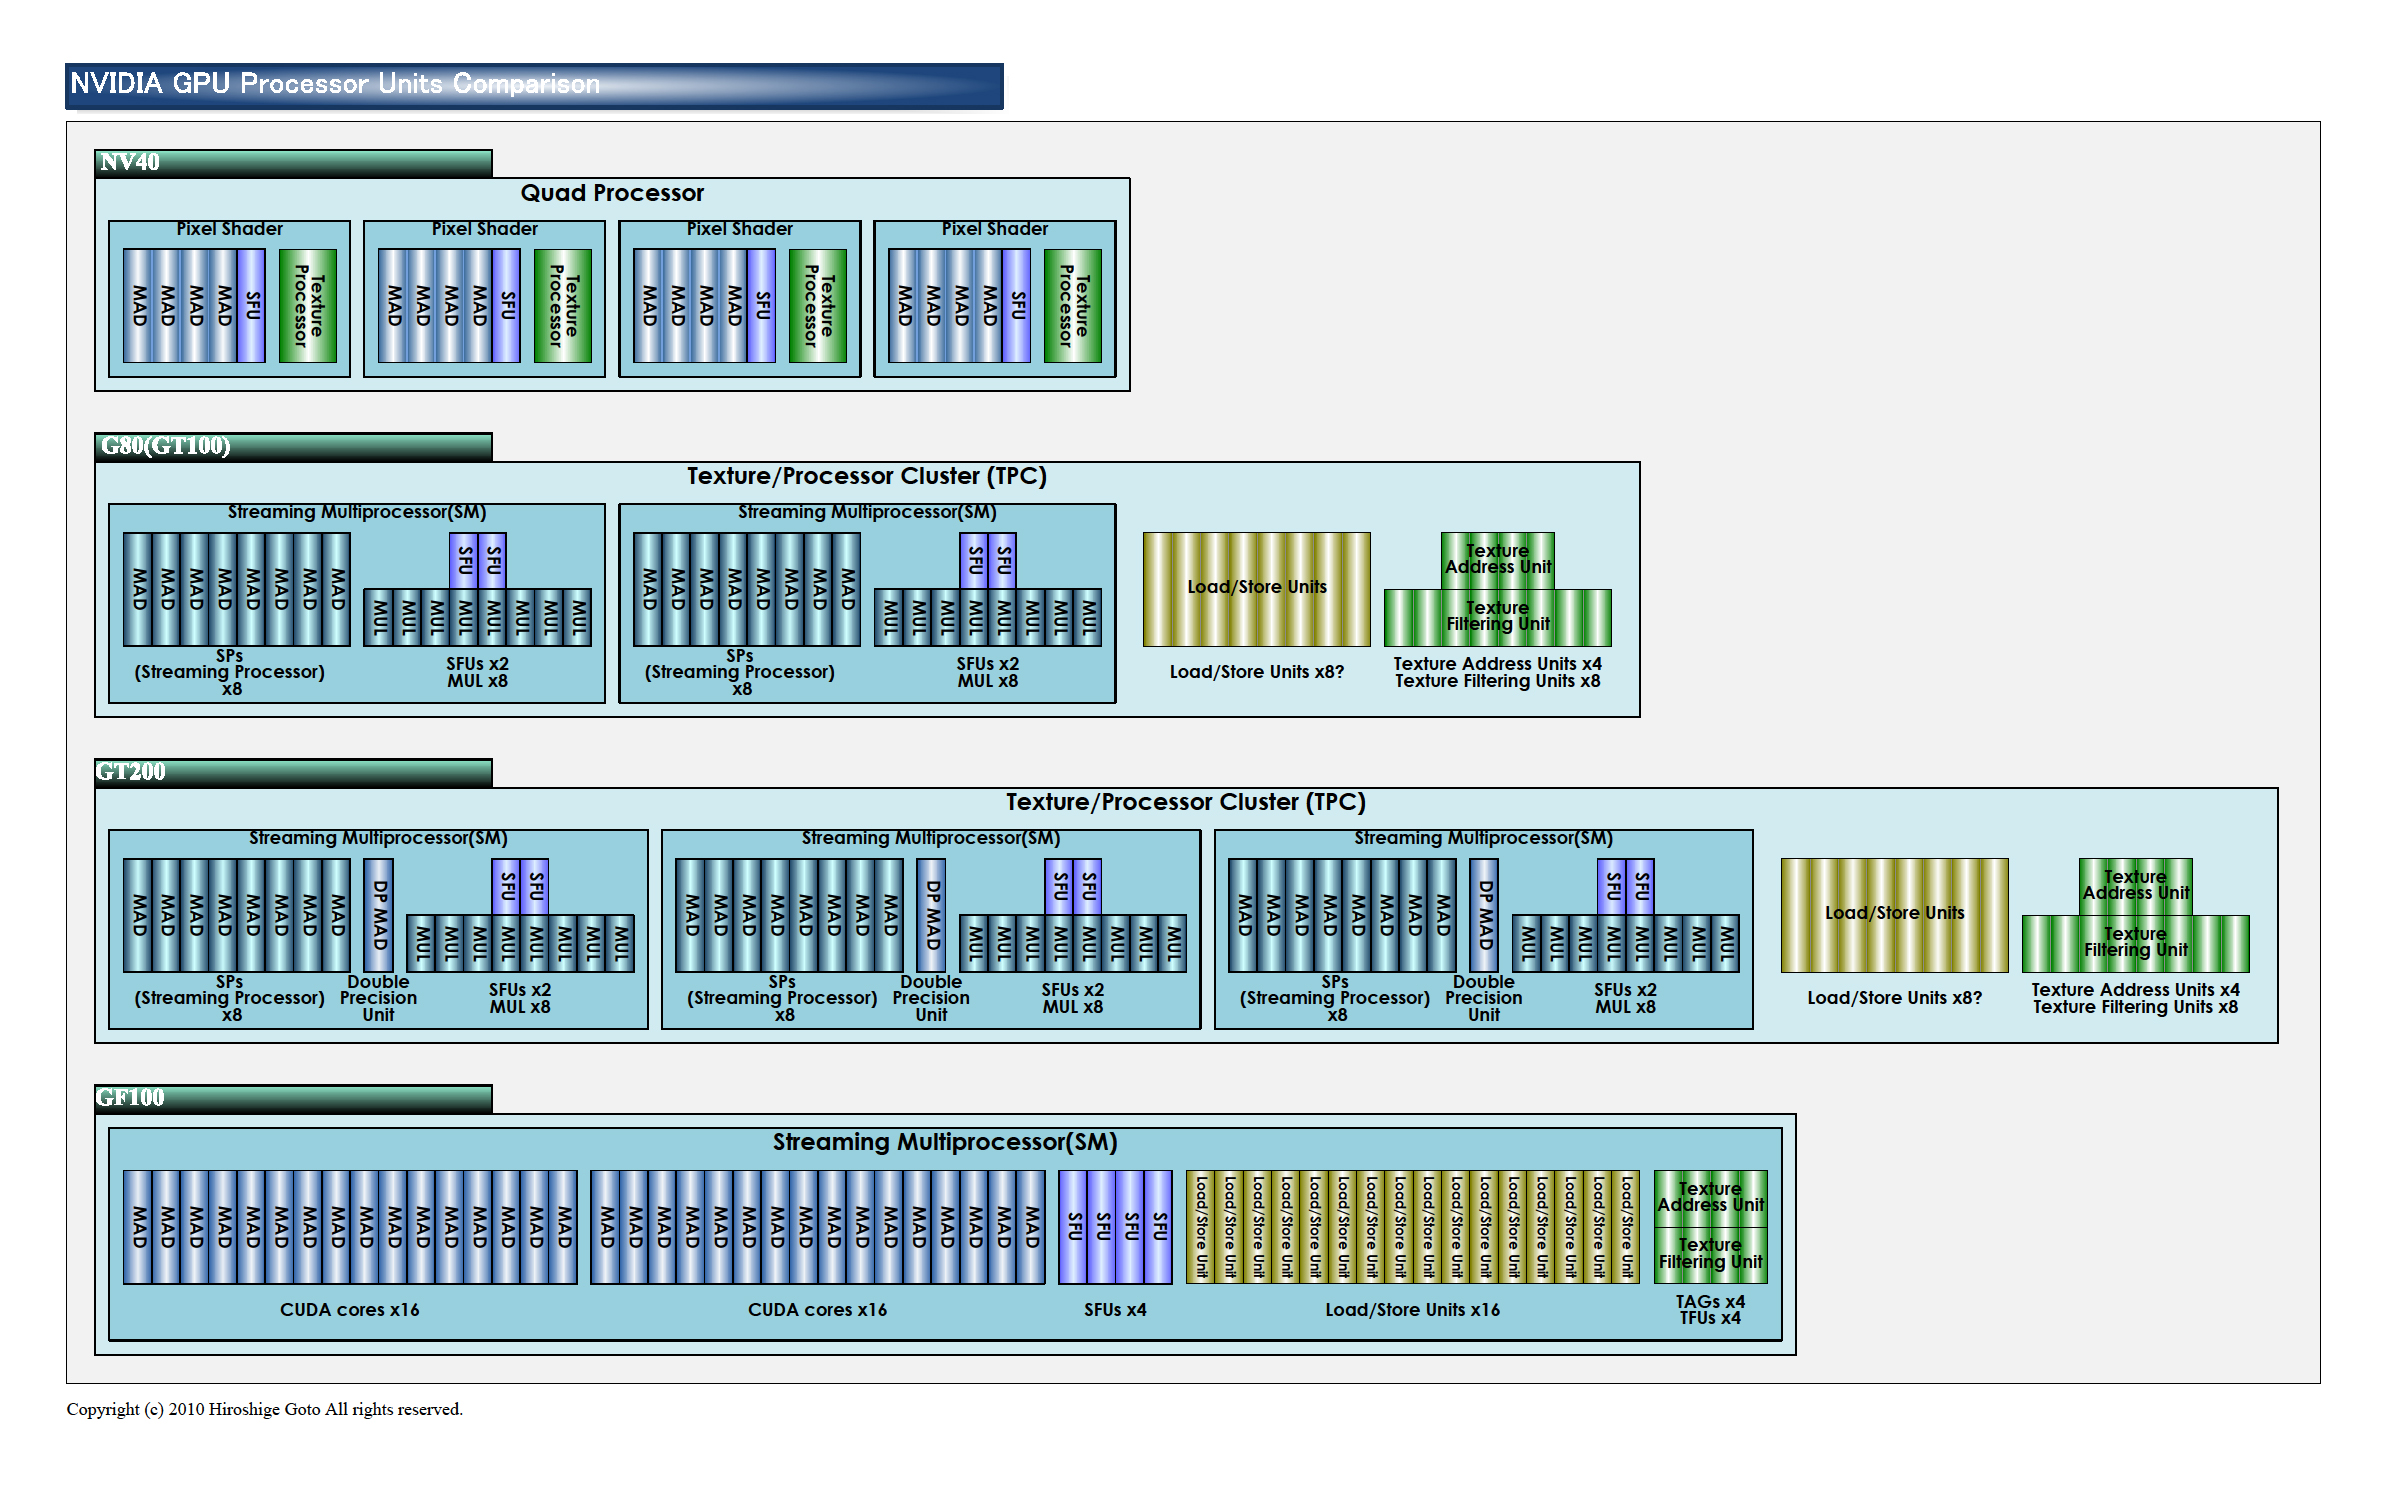Click the yellow Load/Store Units block in the G80 cluster
Image resolution: width=2404 pixels, height=1500 pixels.
pos(1256,589)
